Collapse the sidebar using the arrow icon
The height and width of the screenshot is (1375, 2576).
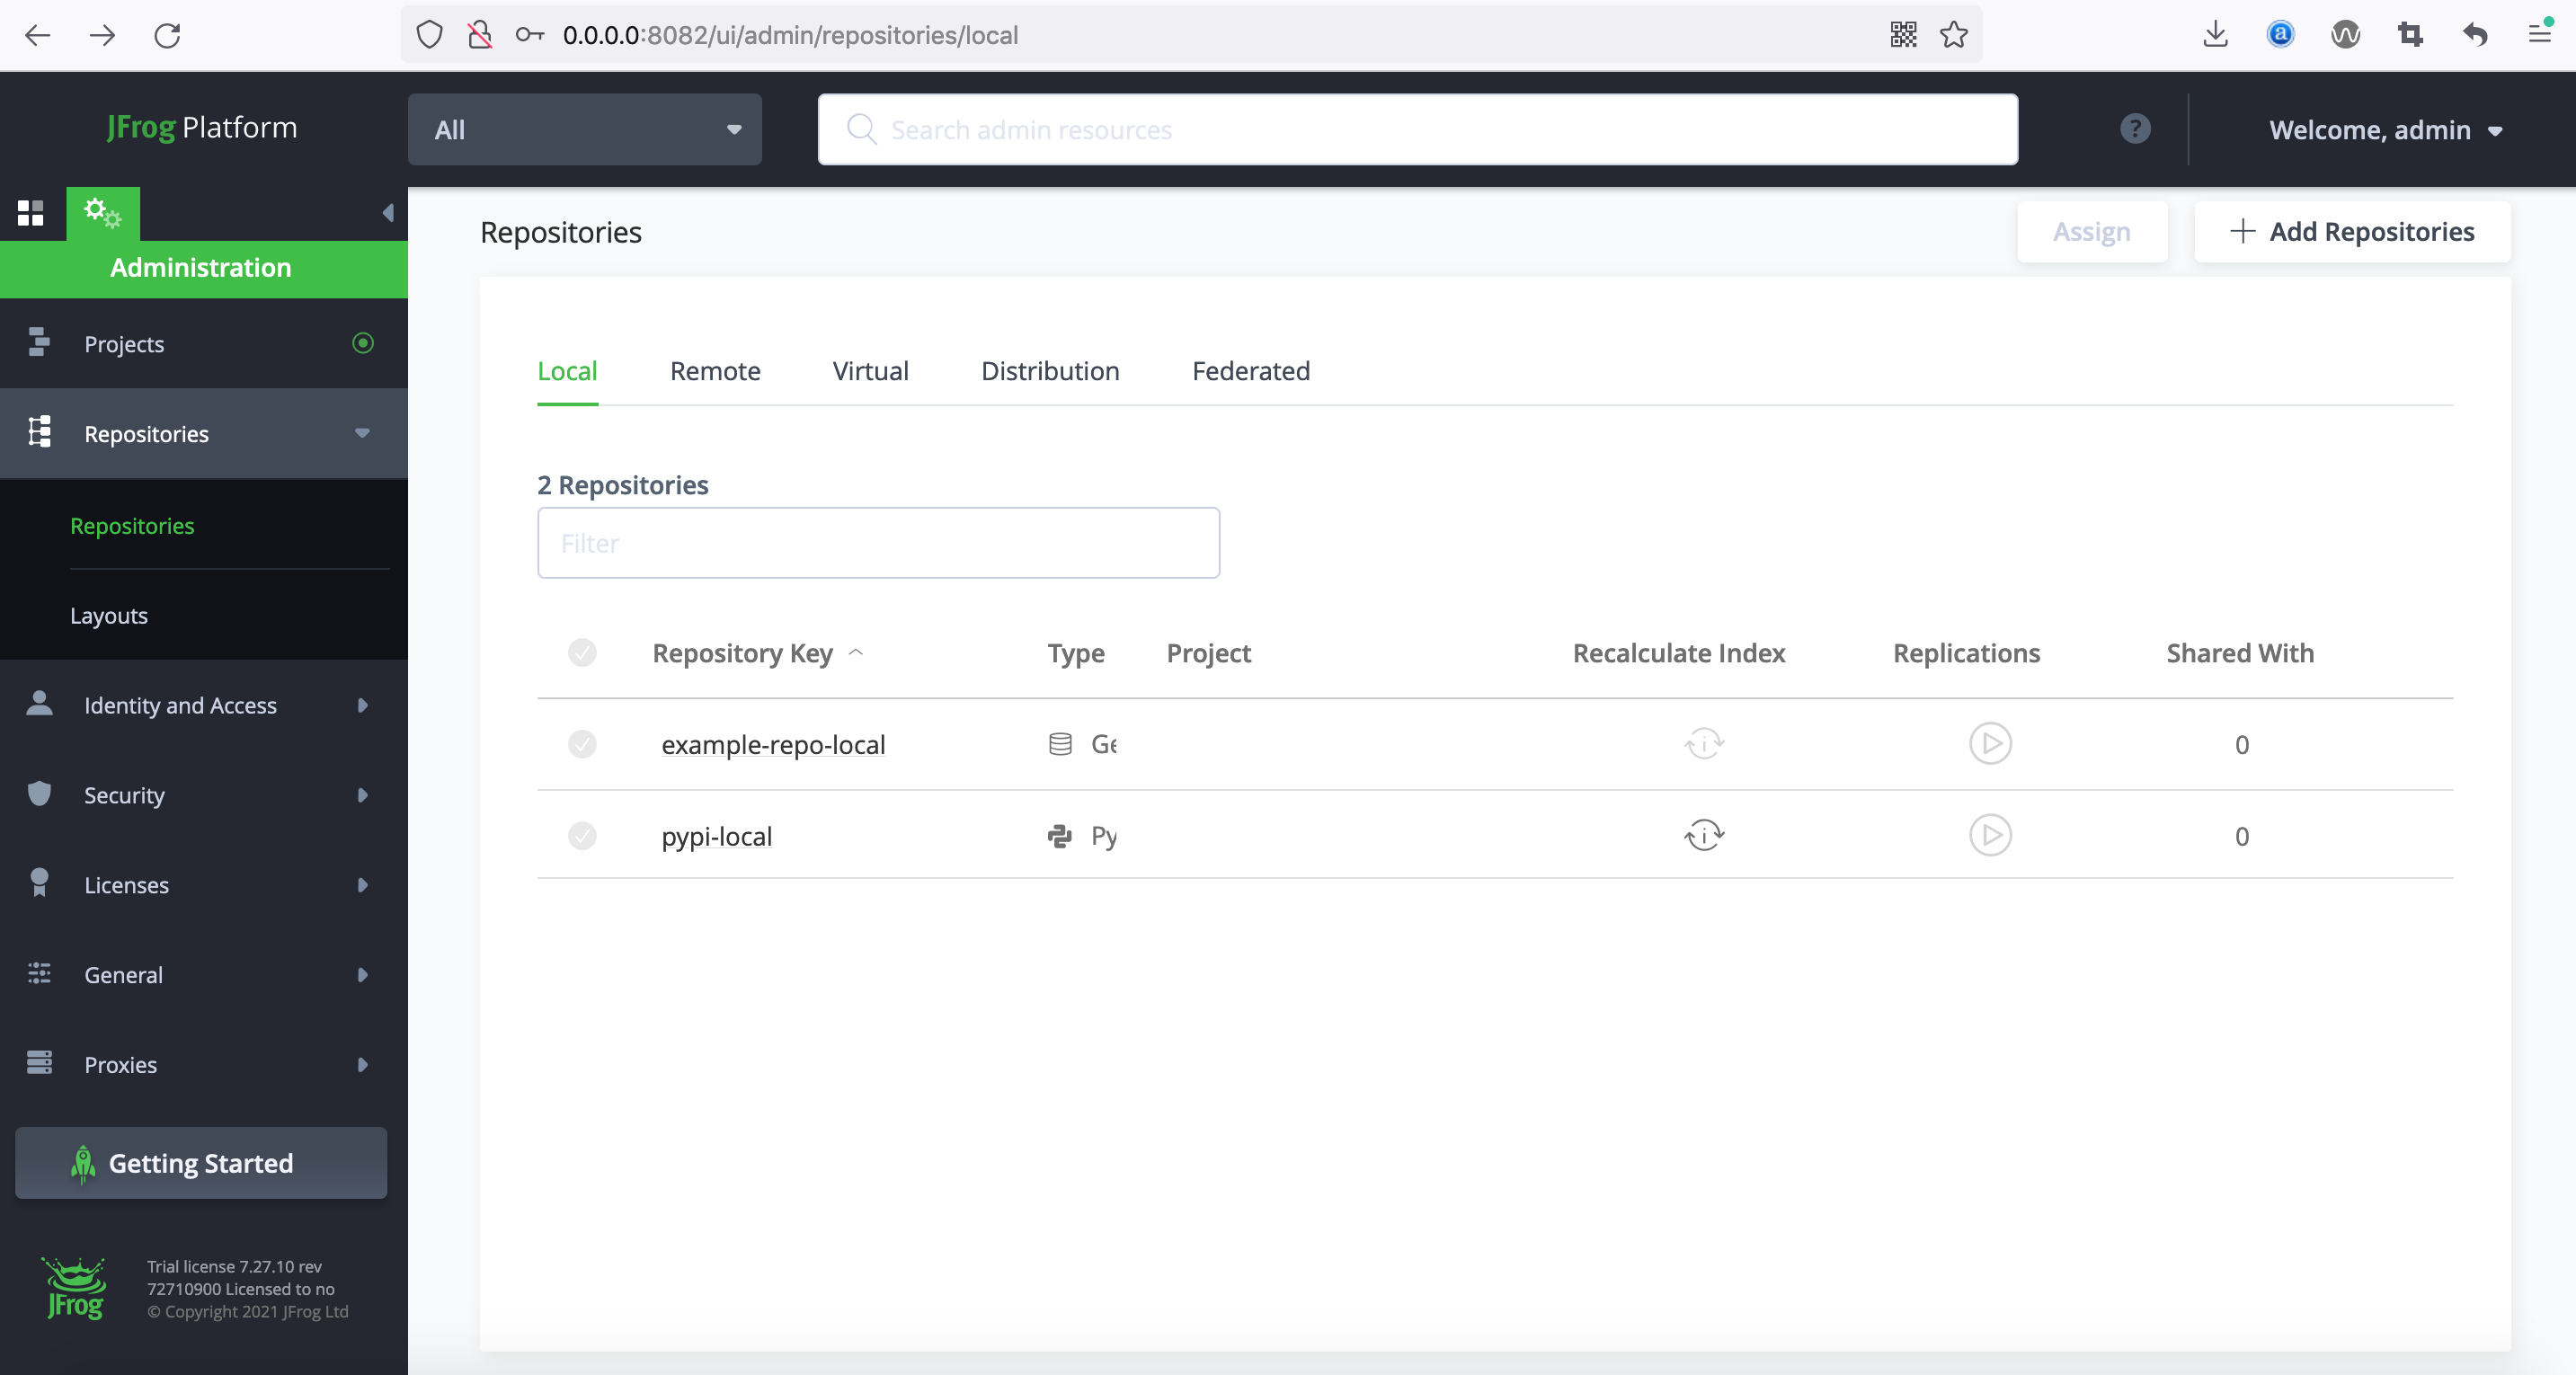pos(388,213)
